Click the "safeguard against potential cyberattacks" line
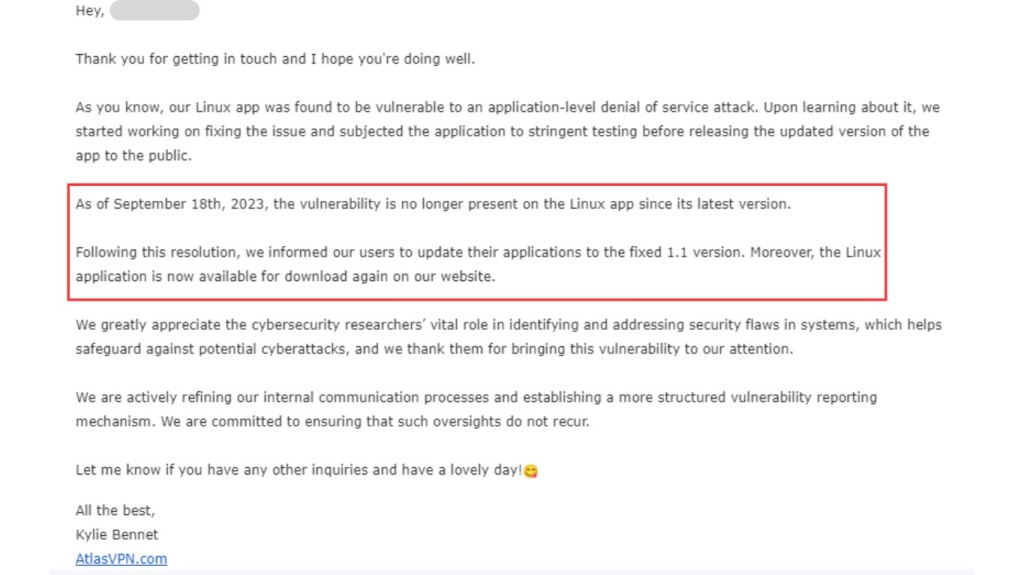Screen dimensions: 1024x575 tap(434, 349)
